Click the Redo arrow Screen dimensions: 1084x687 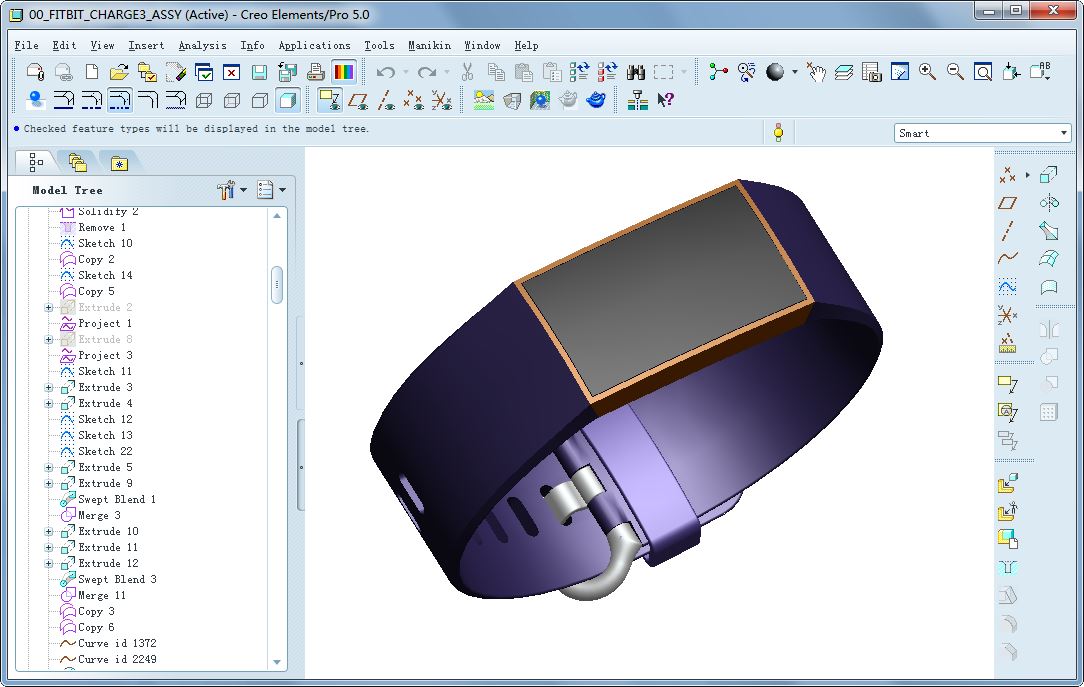point(427,72)
